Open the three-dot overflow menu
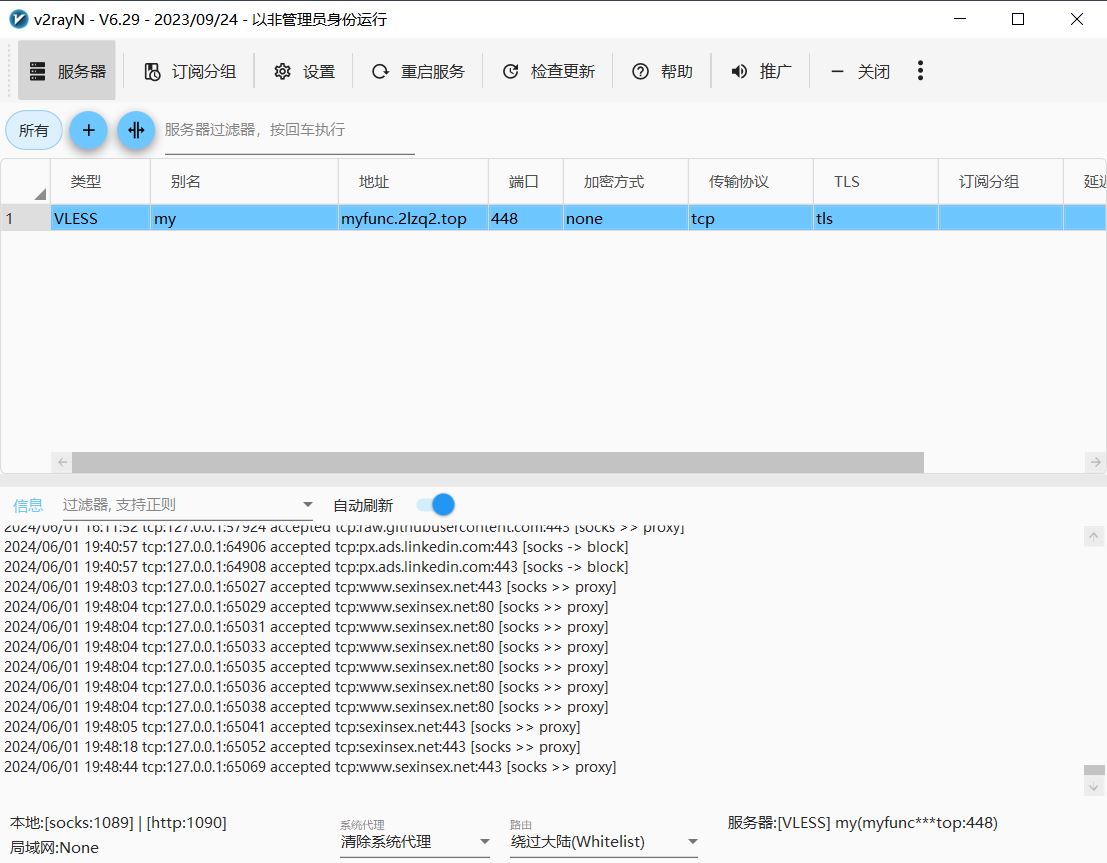The image size is (1107, 863). click(x=920, y=71)
